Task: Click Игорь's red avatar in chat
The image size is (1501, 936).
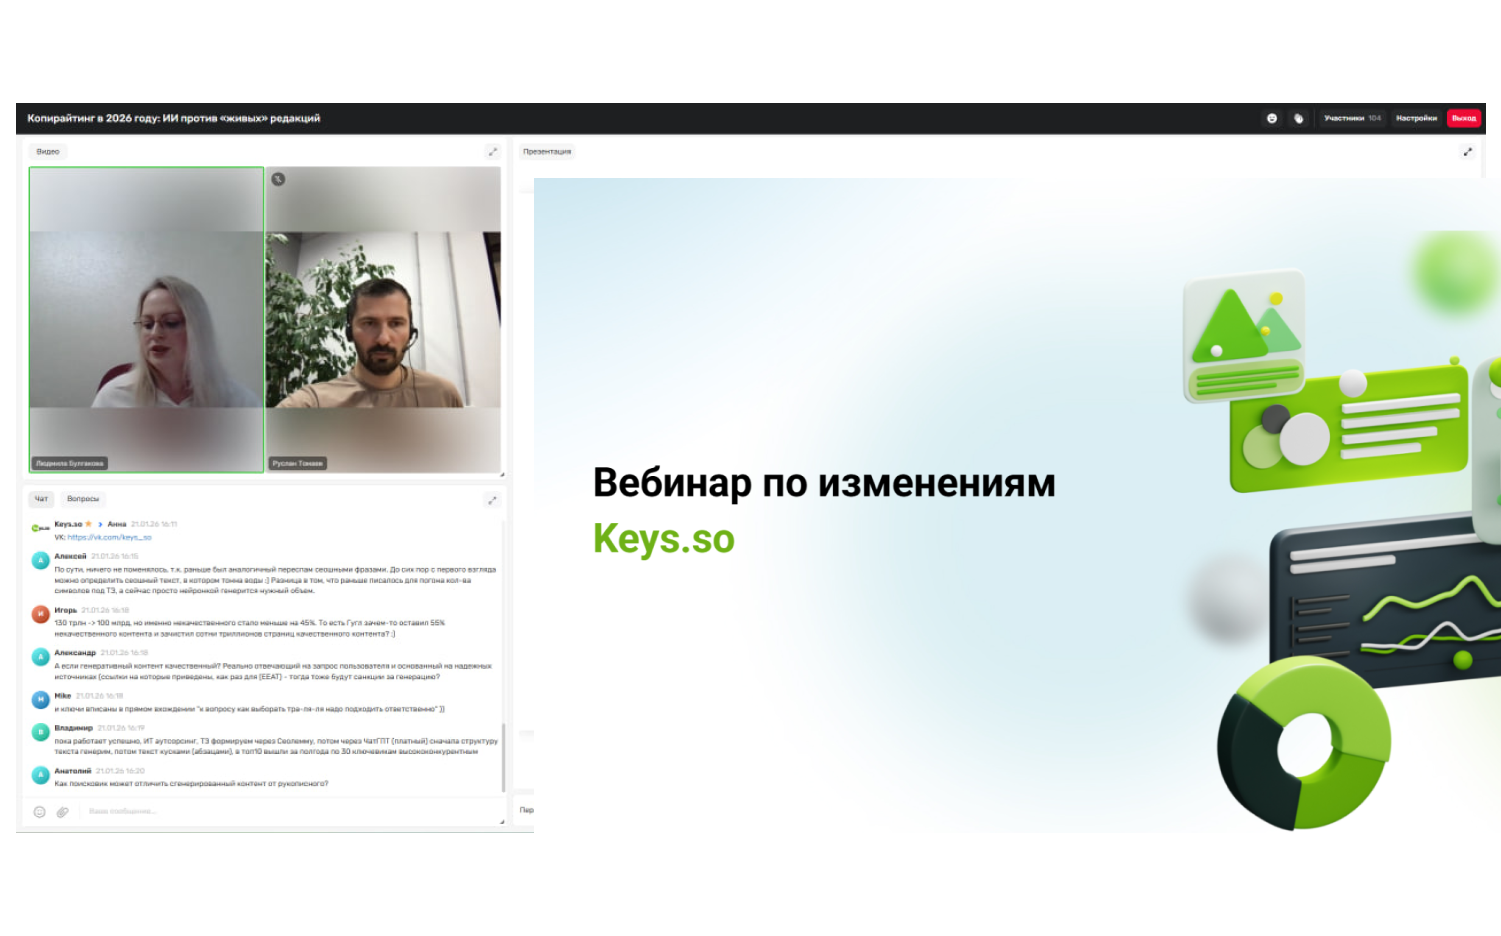Action: click(x=40, y=614)
